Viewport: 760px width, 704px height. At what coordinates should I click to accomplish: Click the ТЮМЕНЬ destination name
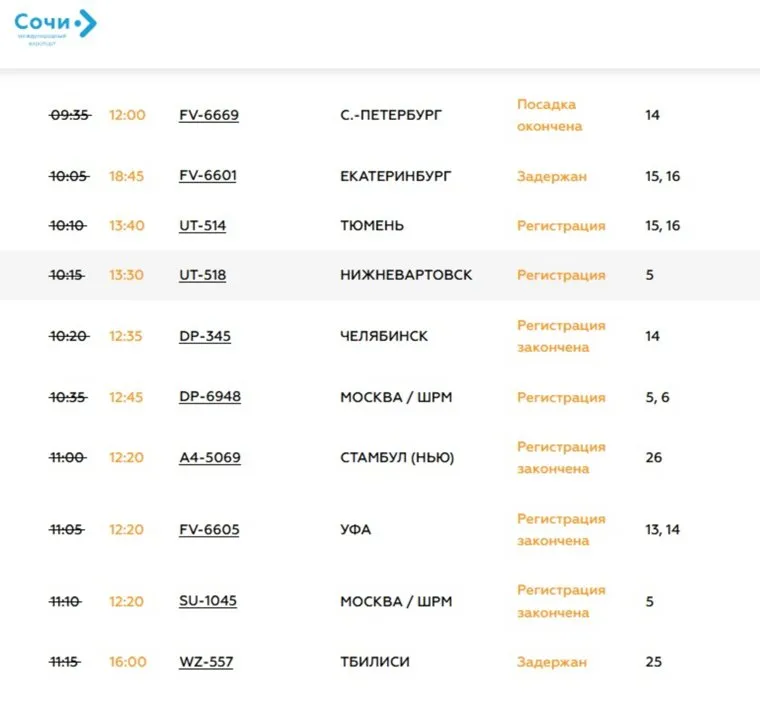[372, 226]
